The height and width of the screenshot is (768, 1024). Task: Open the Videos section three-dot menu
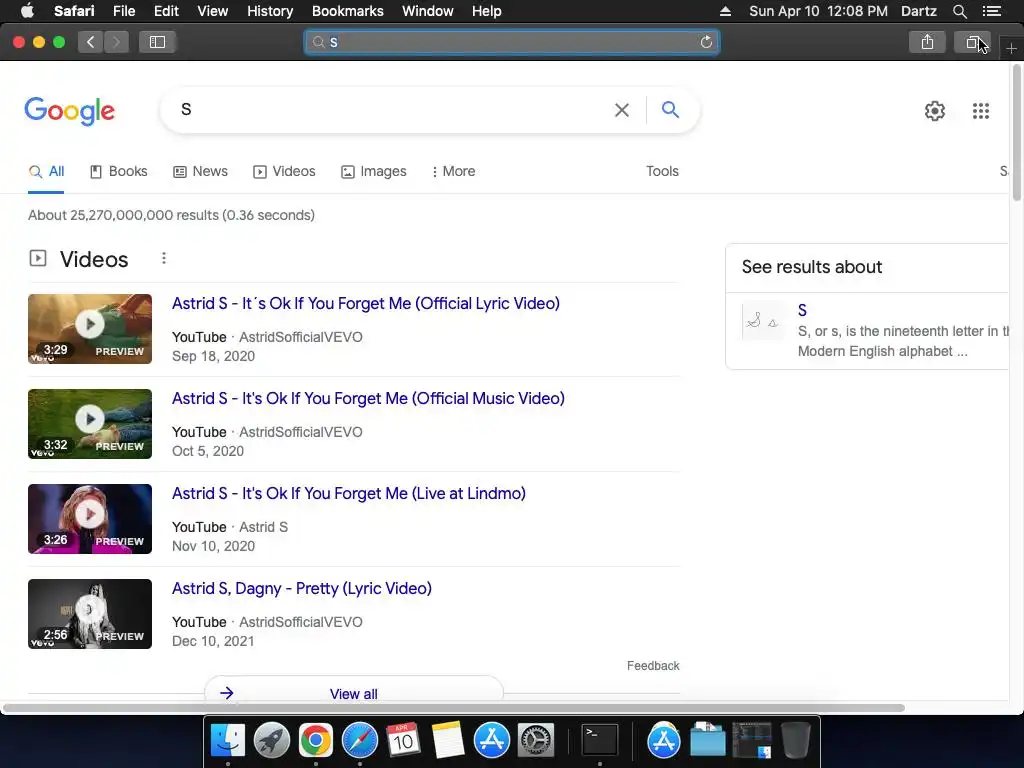[164, 259]
